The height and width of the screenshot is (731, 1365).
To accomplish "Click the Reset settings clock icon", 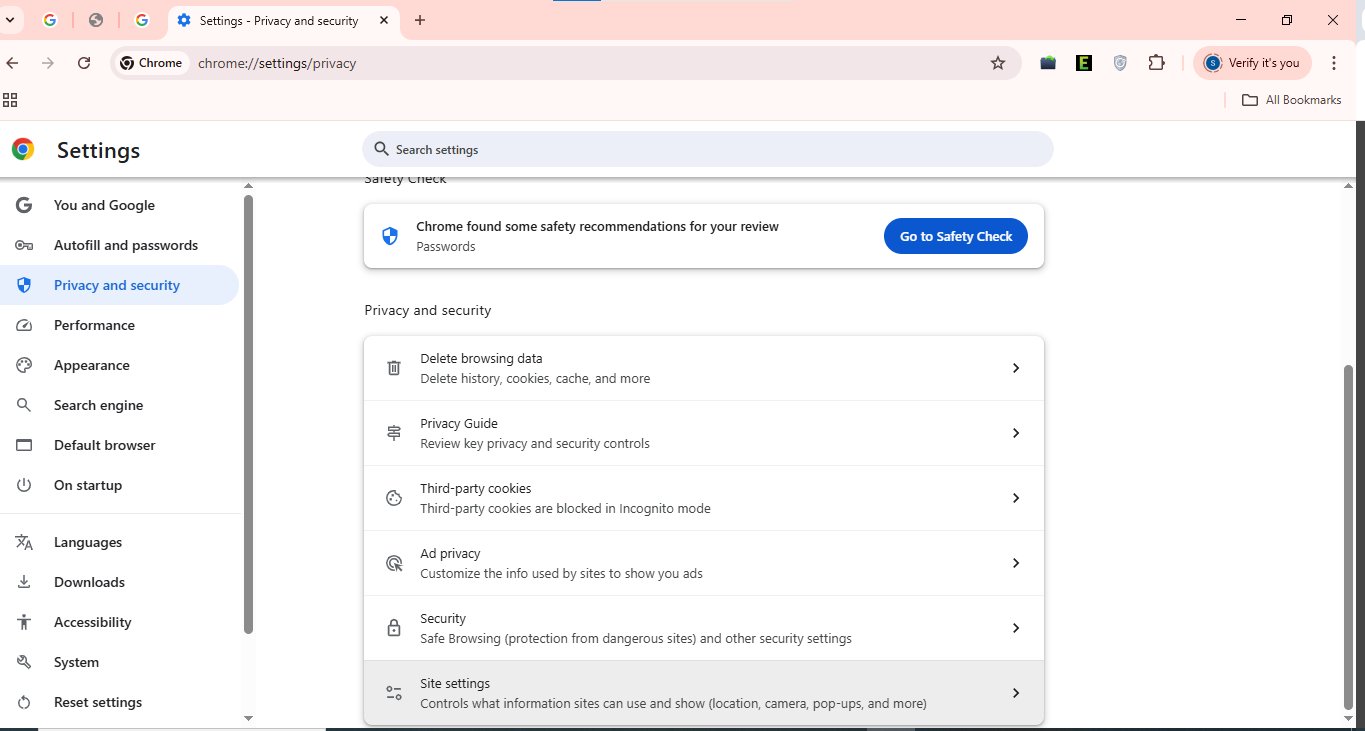I will tap(24, 702).
